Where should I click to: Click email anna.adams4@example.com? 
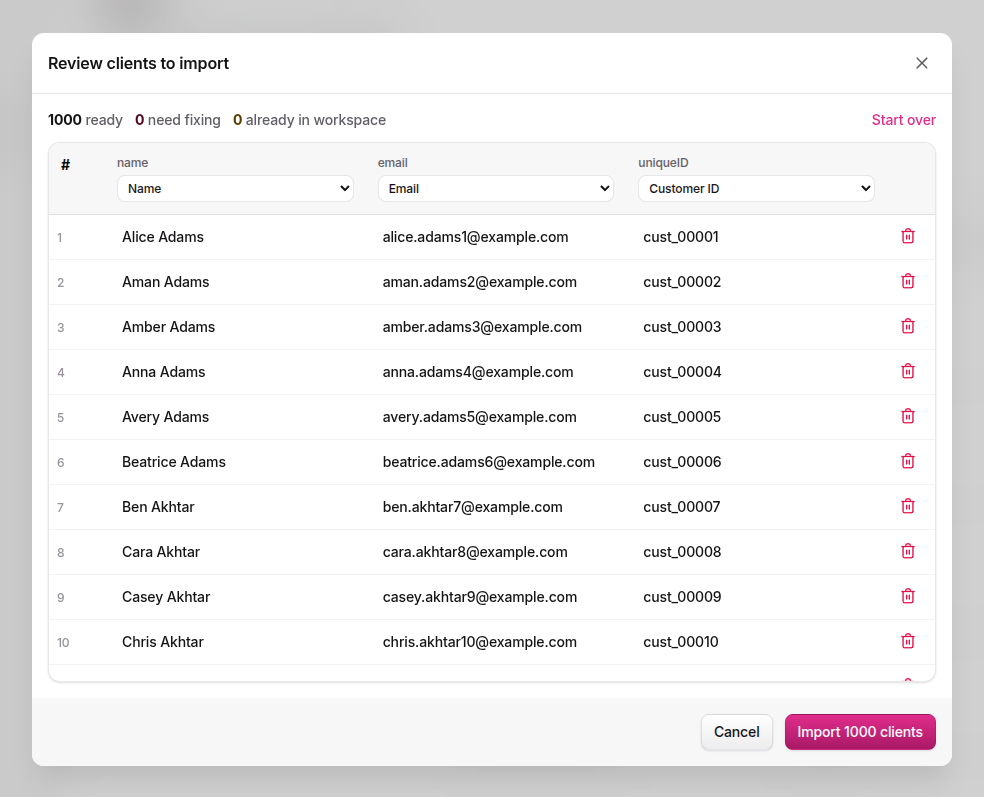(478, 372)
